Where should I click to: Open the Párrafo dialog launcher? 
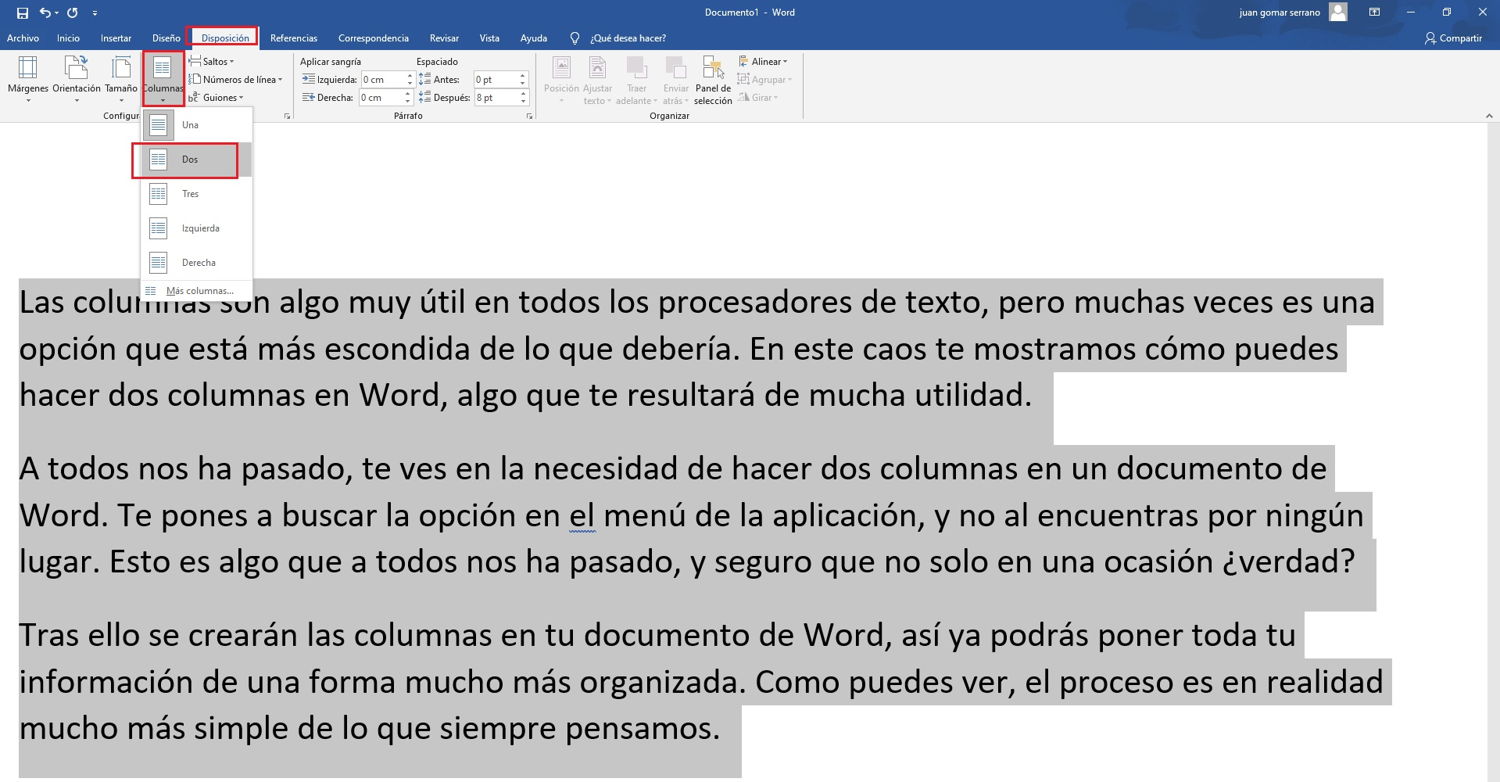(x=529, y=117)
